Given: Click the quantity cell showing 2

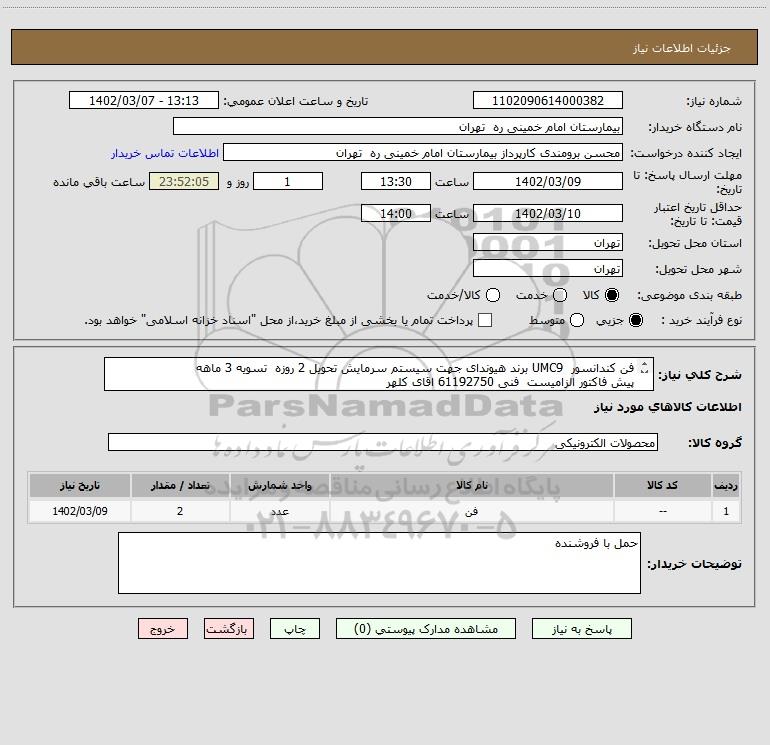Looking at the screenshot, I should coord(180,511).
